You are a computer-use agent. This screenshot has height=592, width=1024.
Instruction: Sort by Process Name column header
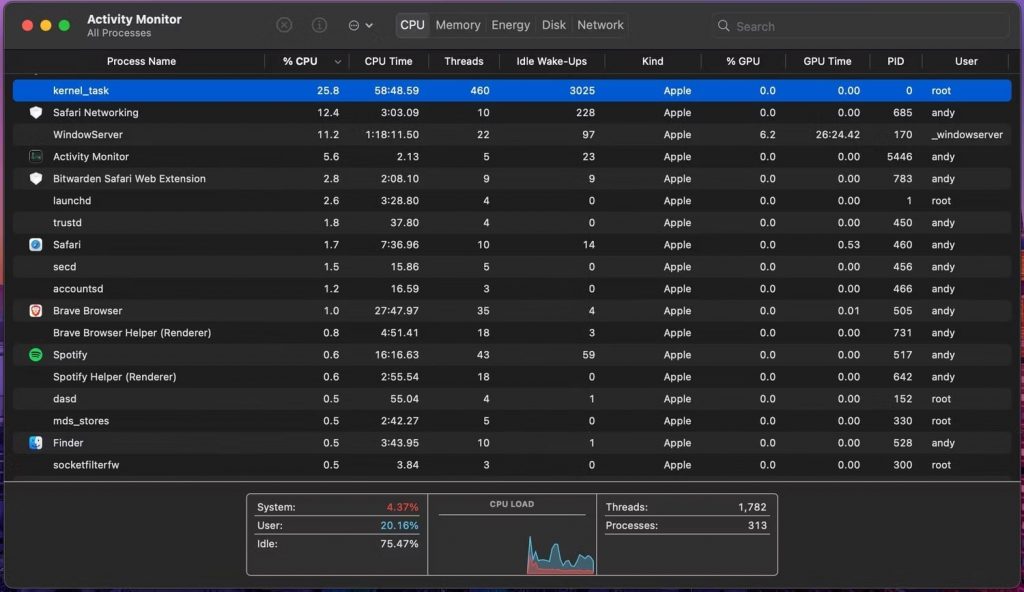[141, 61]
